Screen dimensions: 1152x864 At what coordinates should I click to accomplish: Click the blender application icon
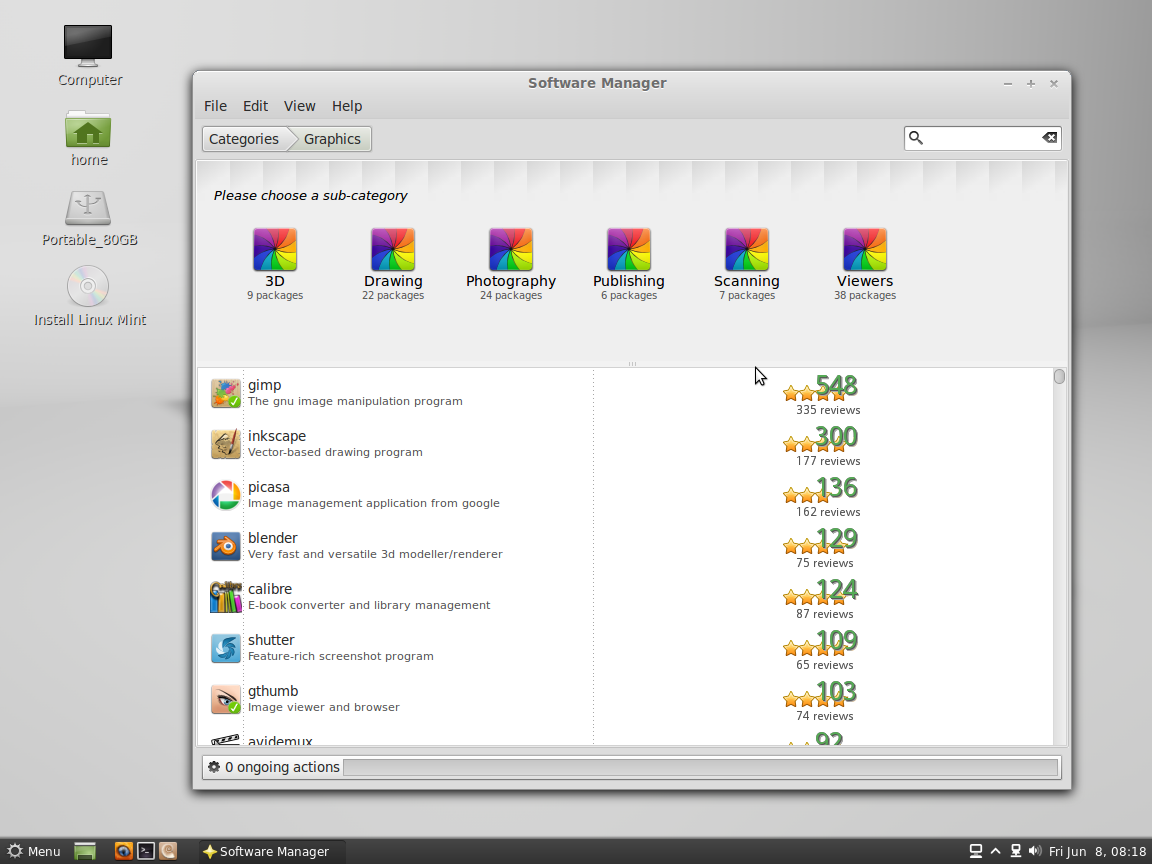pyautogui.click(x=226, y=546)
